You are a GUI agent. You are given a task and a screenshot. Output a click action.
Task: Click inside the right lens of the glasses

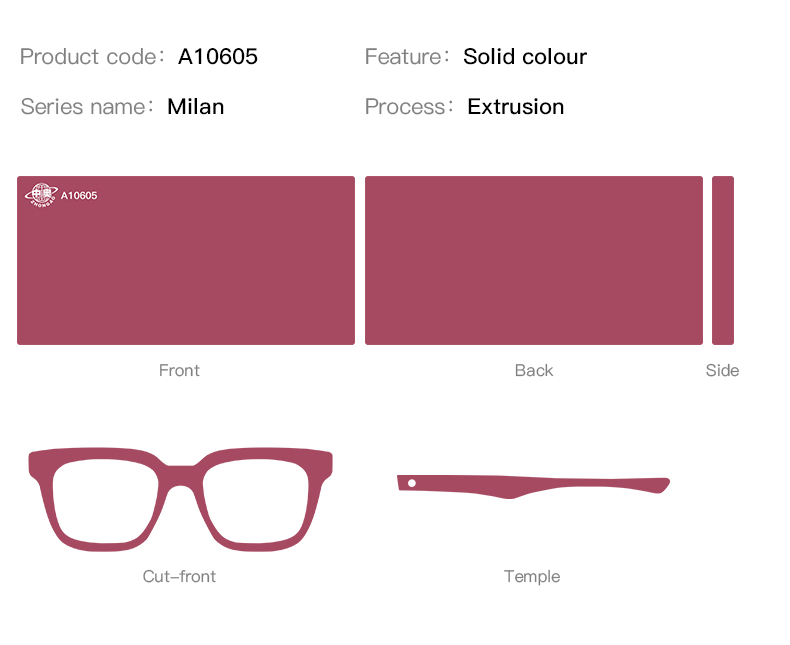(x=258, y=498)
